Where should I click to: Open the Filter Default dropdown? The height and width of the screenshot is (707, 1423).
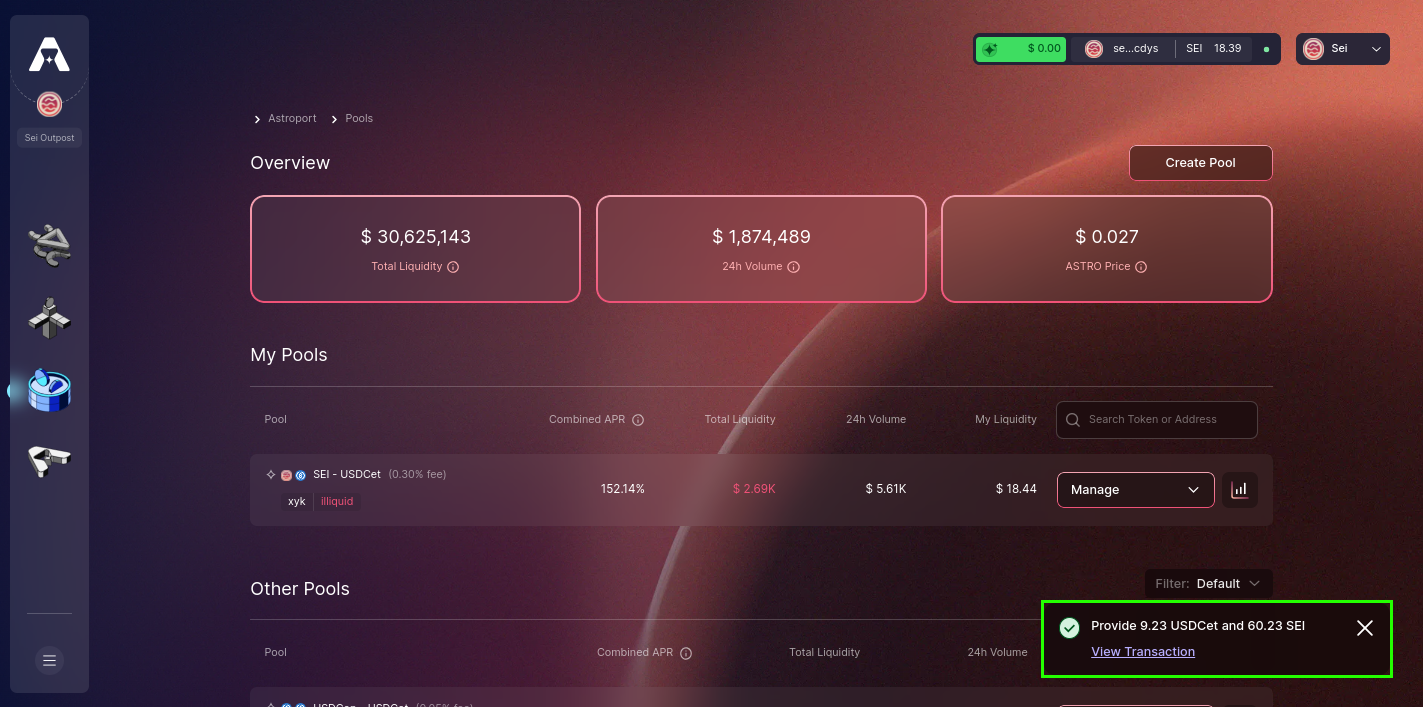pos(1208,584)
